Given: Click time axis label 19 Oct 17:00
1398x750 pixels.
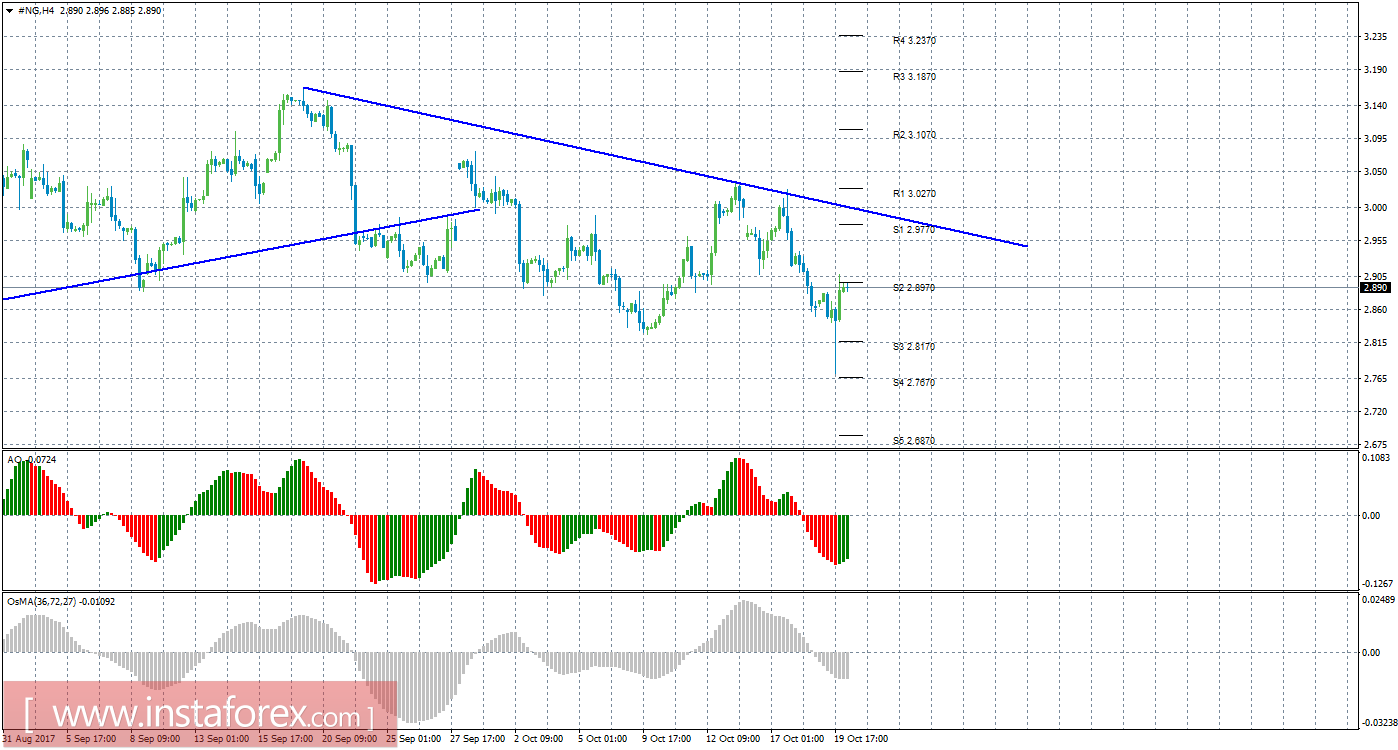Looking at the screenshot, I should click(863, 740).
